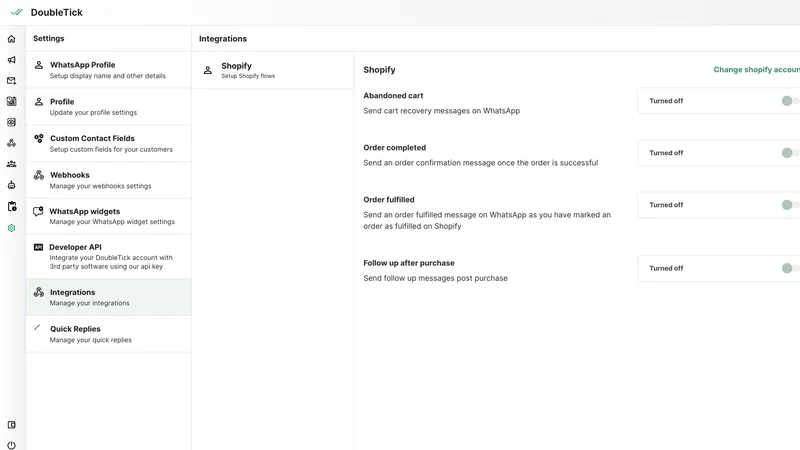Select the Integrations settings entry
Screen dimensions: 800x450
109,297
